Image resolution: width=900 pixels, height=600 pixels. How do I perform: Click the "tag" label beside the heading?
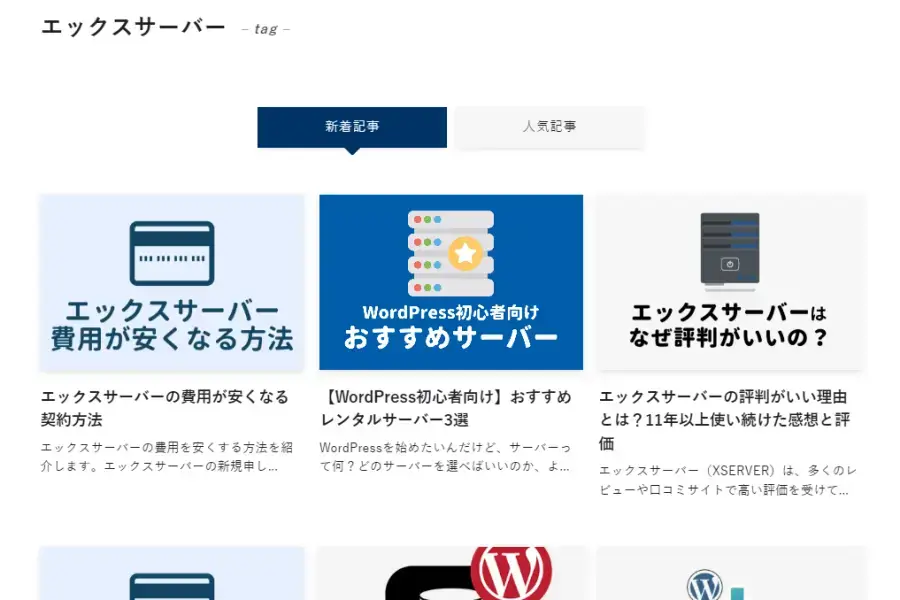click(266, 29)
